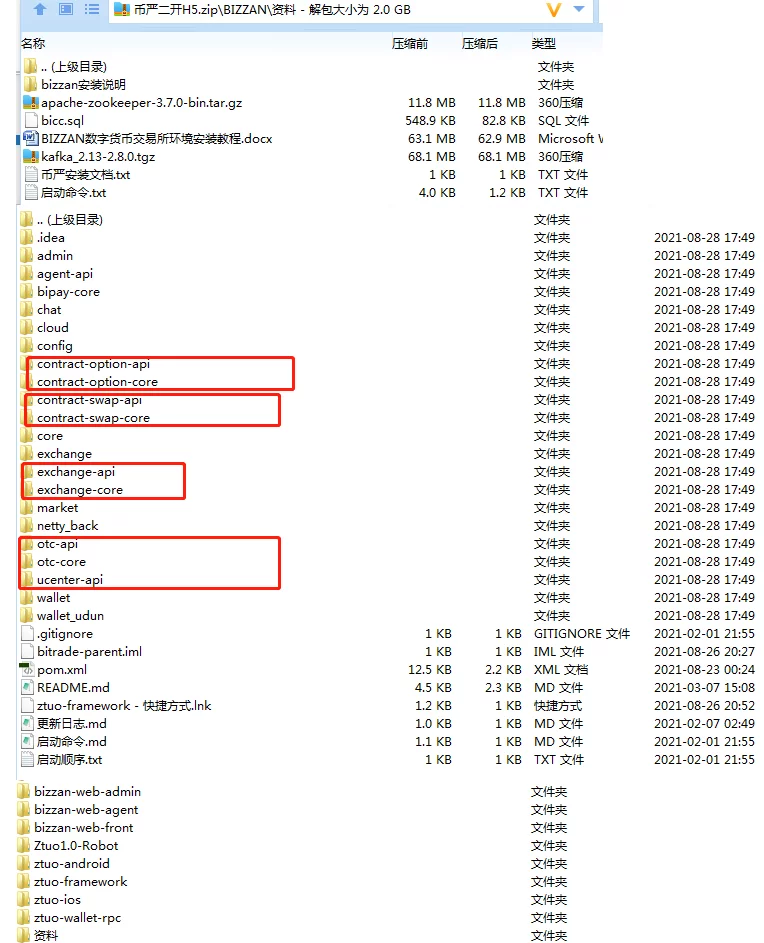764x943 pixels.
Task: Open the address path dropdown arrow
Action: [x=579, y=9]
